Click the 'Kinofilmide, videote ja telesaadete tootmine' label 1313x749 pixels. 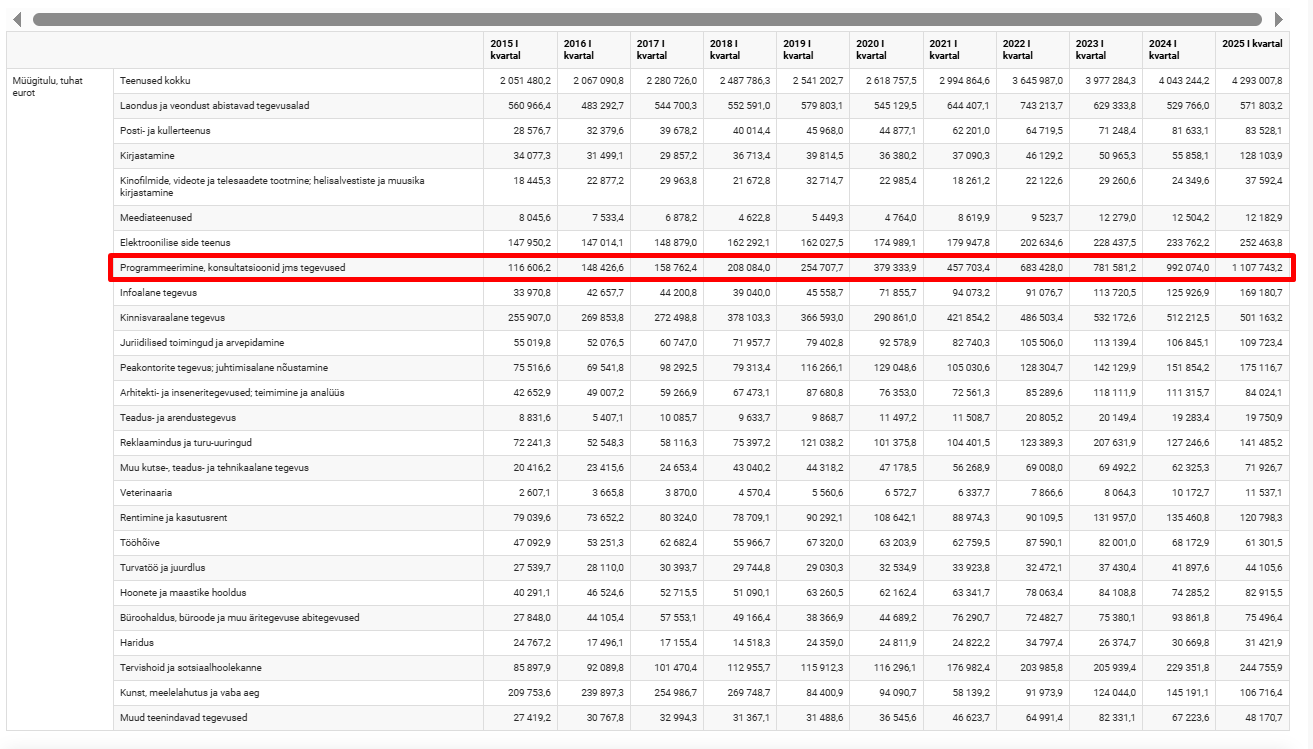point(272,186)
